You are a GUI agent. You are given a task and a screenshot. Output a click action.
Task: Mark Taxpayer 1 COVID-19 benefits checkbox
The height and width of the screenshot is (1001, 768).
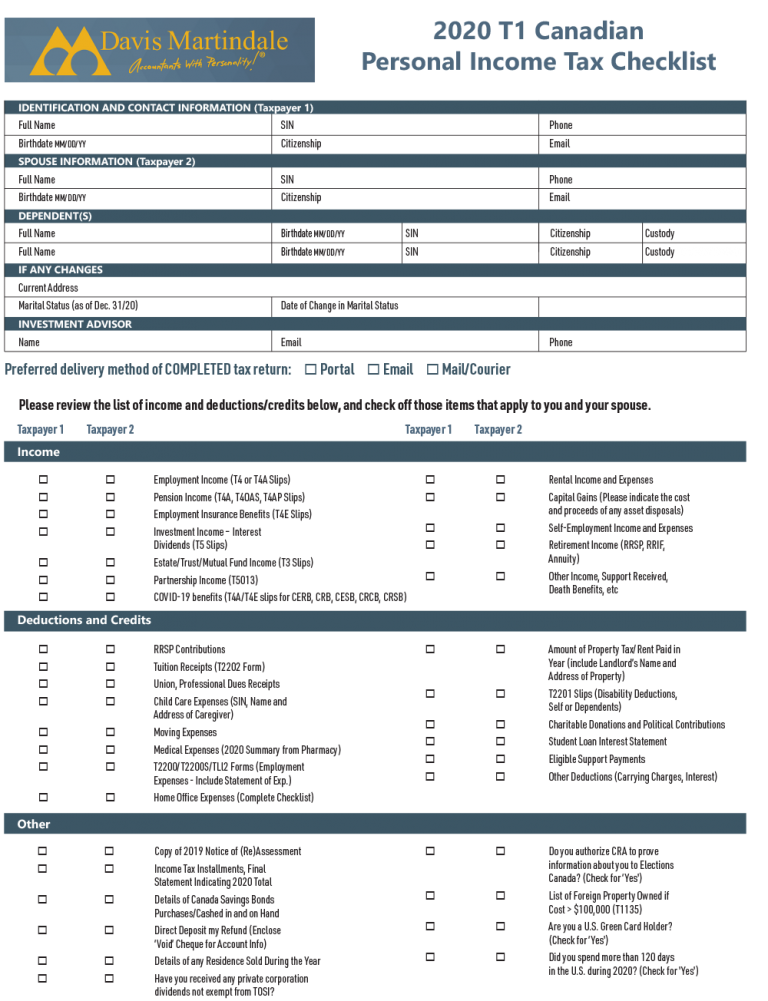click(43, 597)
